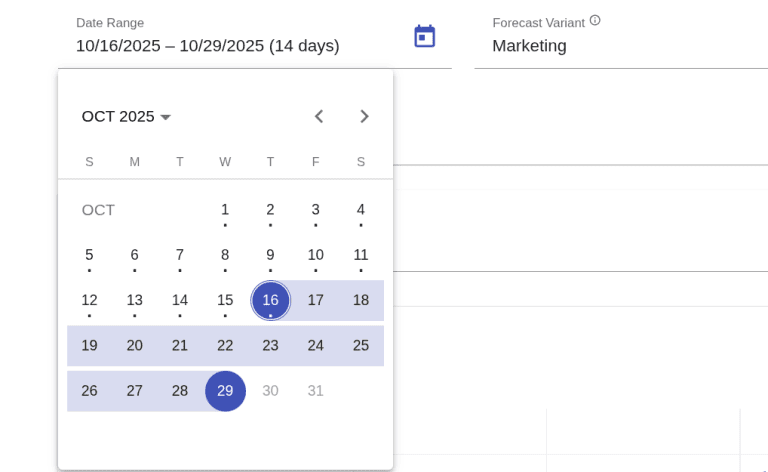
Task: Go to previous month arrow
Action: [x=319, y=117]
